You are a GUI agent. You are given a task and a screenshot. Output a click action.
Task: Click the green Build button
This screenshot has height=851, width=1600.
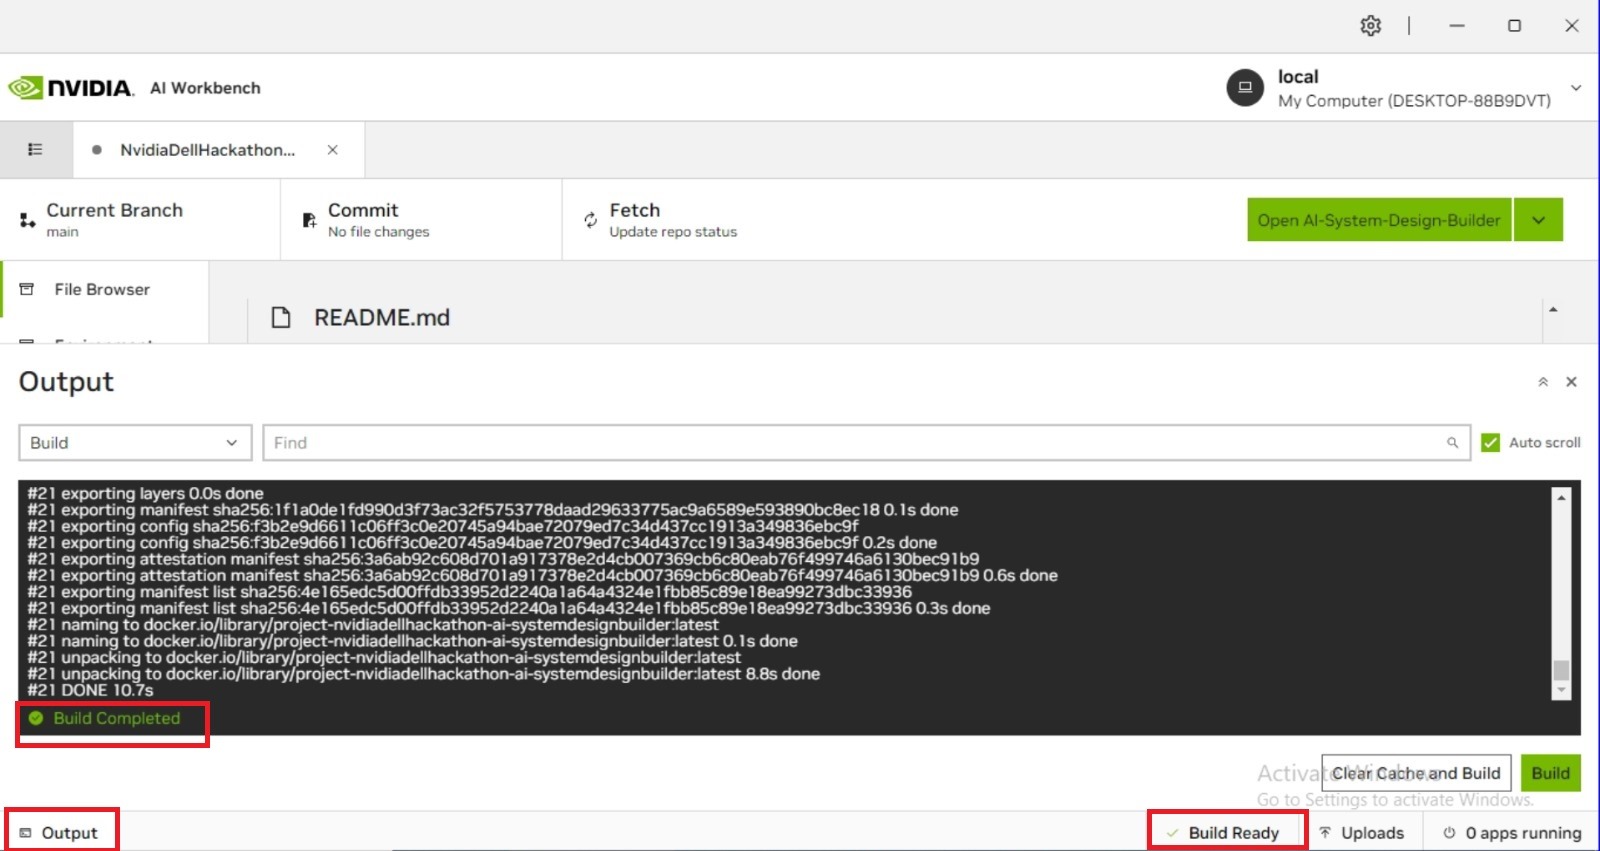[1550, 773]
